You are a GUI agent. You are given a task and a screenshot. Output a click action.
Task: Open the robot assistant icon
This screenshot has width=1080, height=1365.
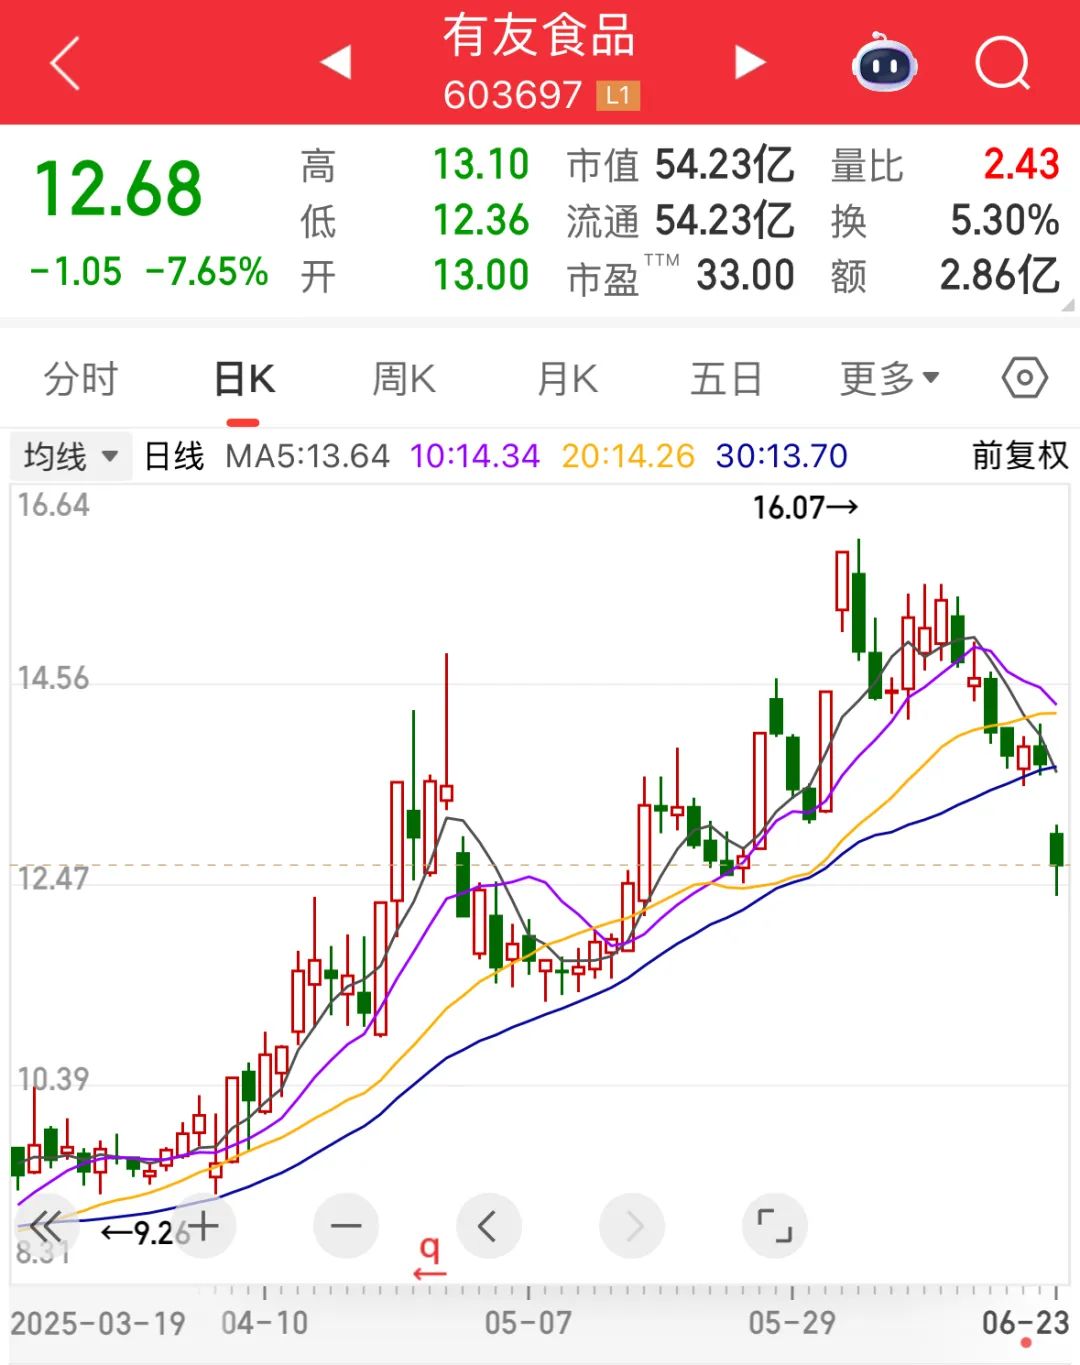click(885, 63)
